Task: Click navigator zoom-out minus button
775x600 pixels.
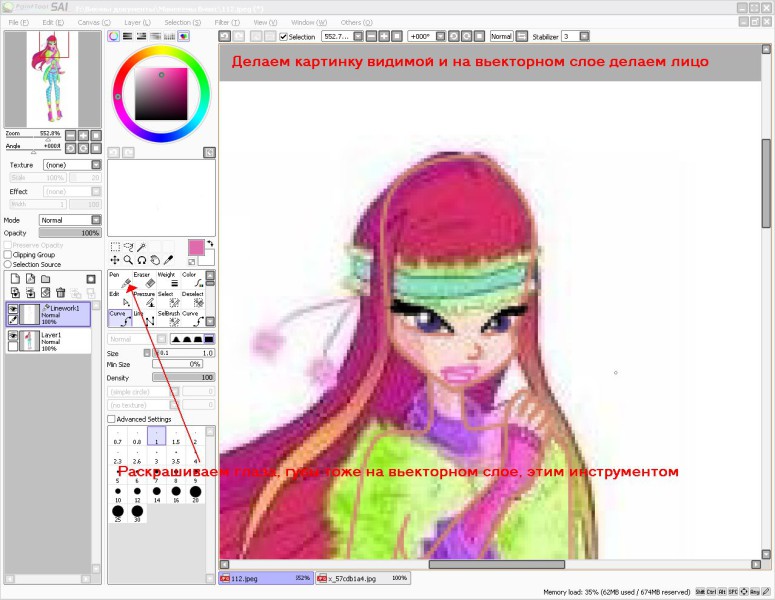Action: [x=71, y=135]
